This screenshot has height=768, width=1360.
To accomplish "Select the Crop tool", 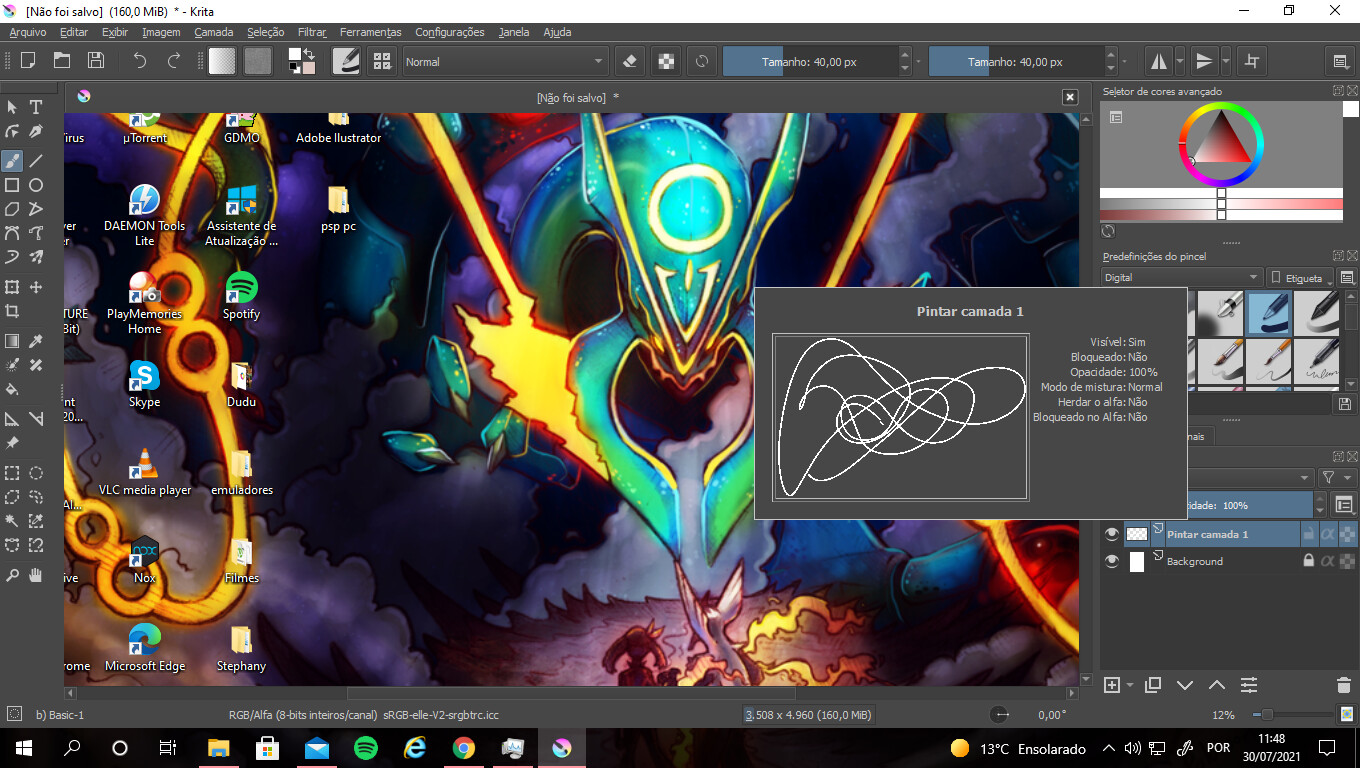I will [12, 313].
